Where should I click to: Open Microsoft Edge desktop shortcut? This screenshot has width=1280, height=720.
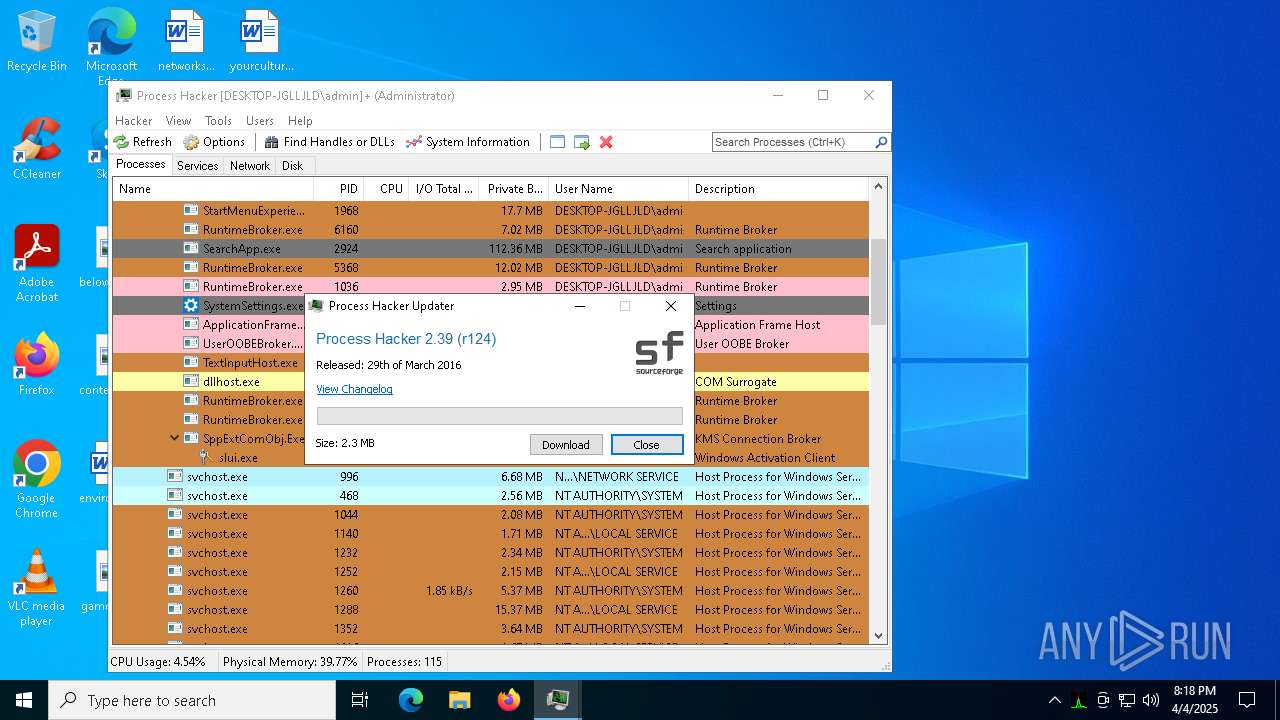click(x=111, y=45)
